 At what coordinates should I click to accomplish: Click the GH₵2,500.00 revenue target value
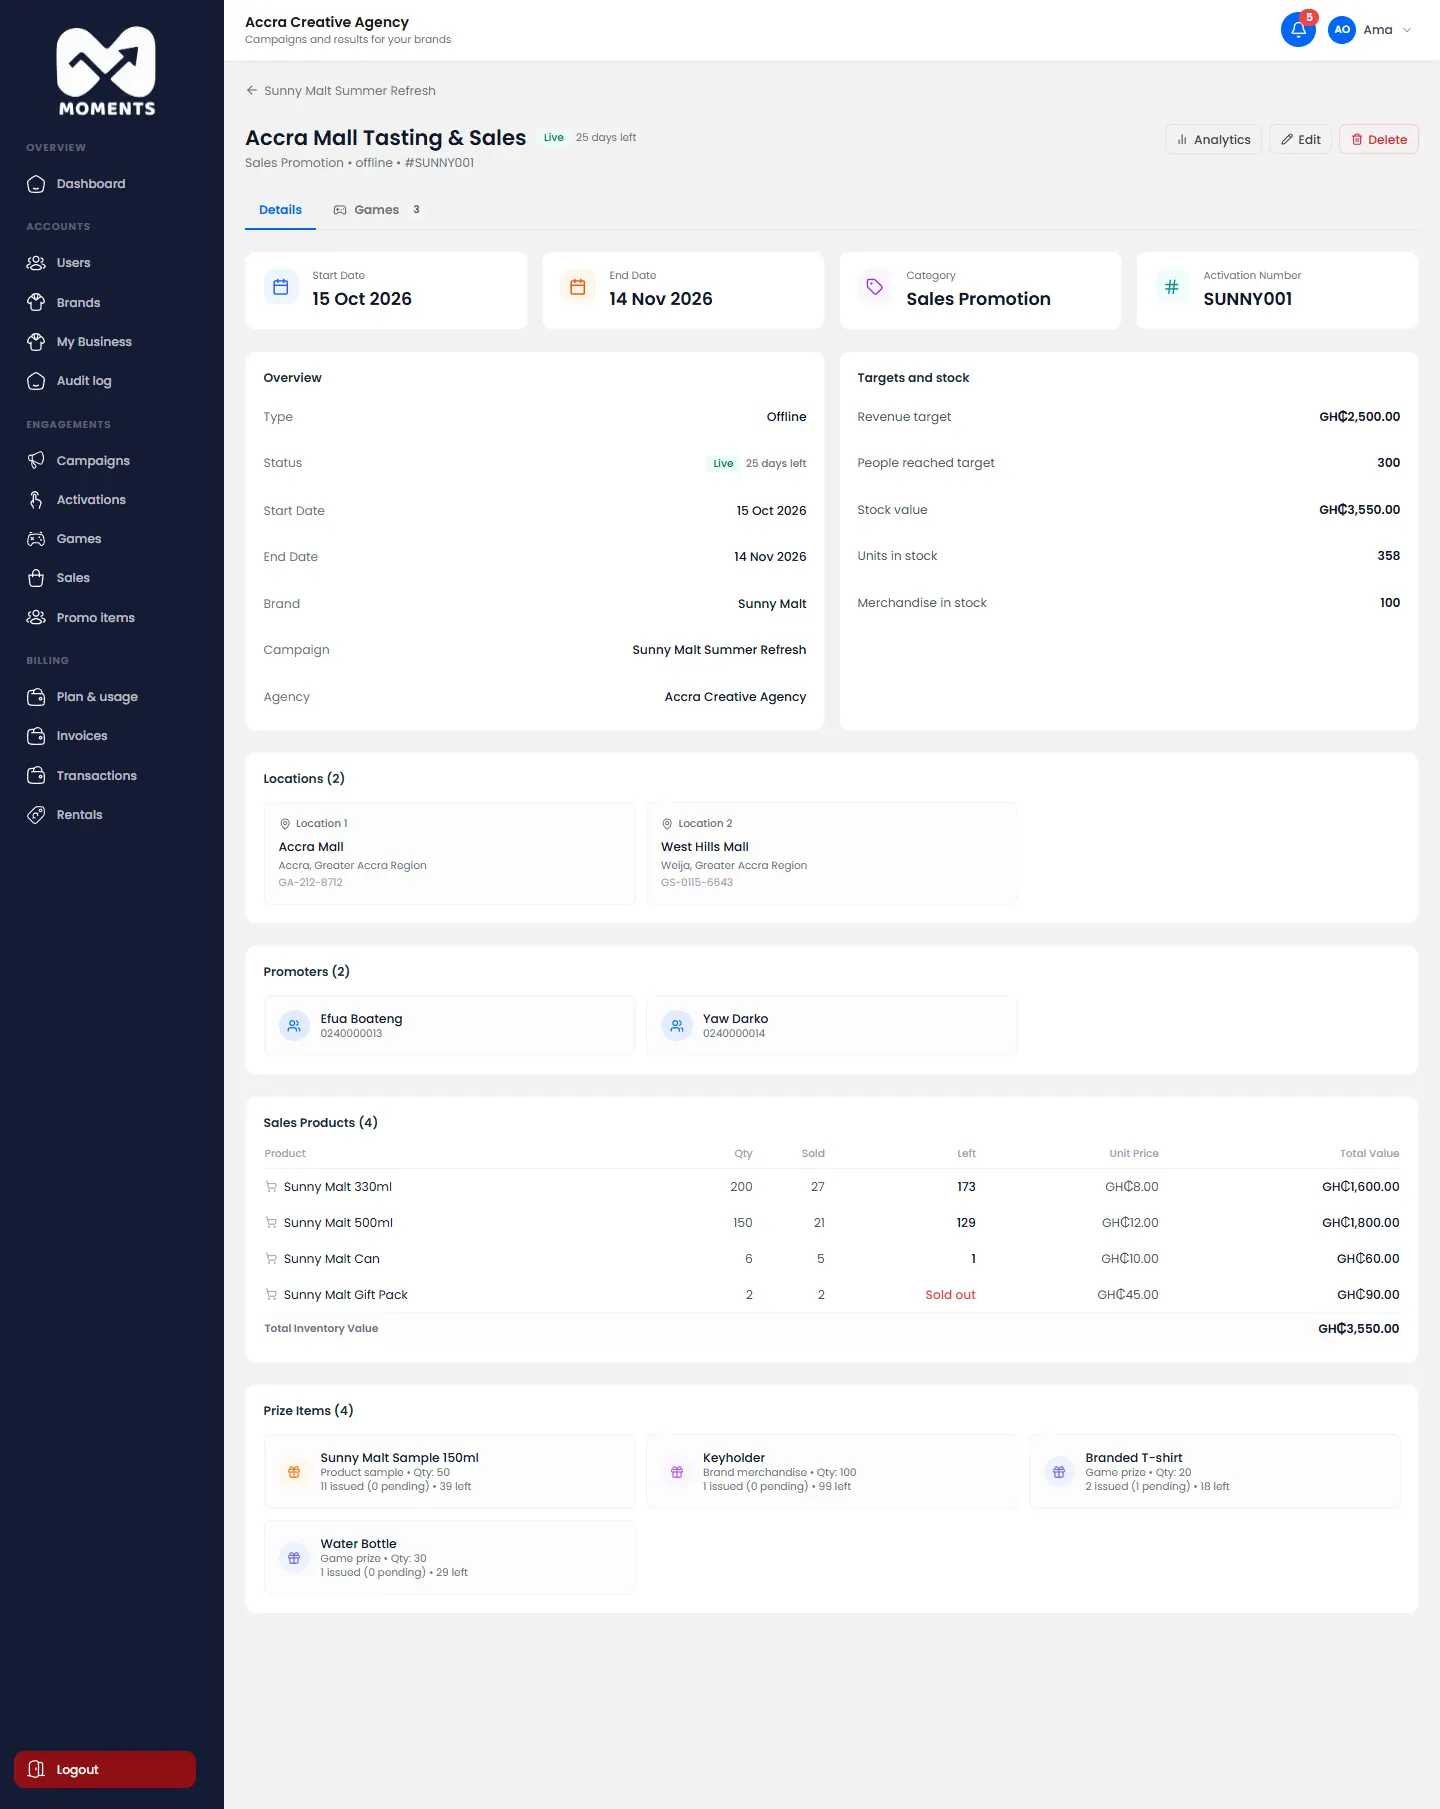(x=1359, y=417)
